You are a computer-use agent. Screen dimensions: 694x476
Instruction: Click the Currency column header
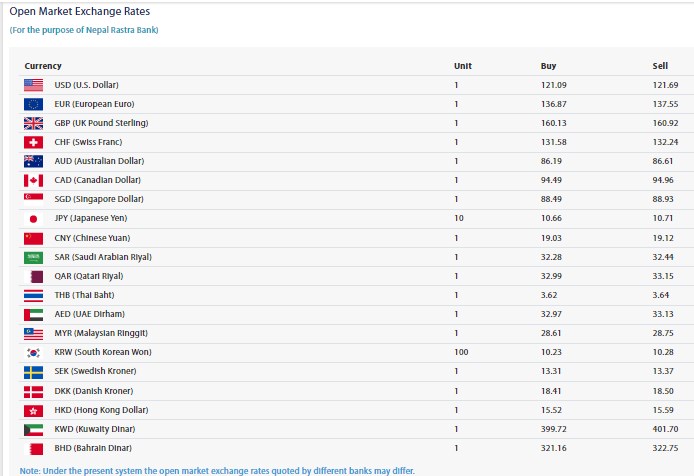[43, 66]
